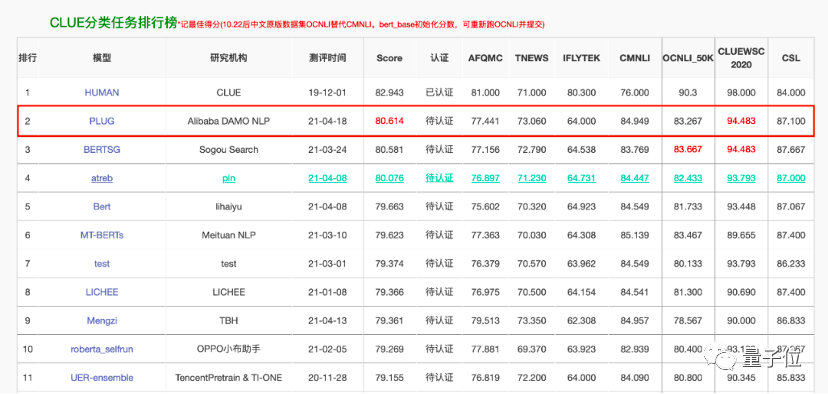
Task: Click the 排行 column header
Action: tap(27, 58)
